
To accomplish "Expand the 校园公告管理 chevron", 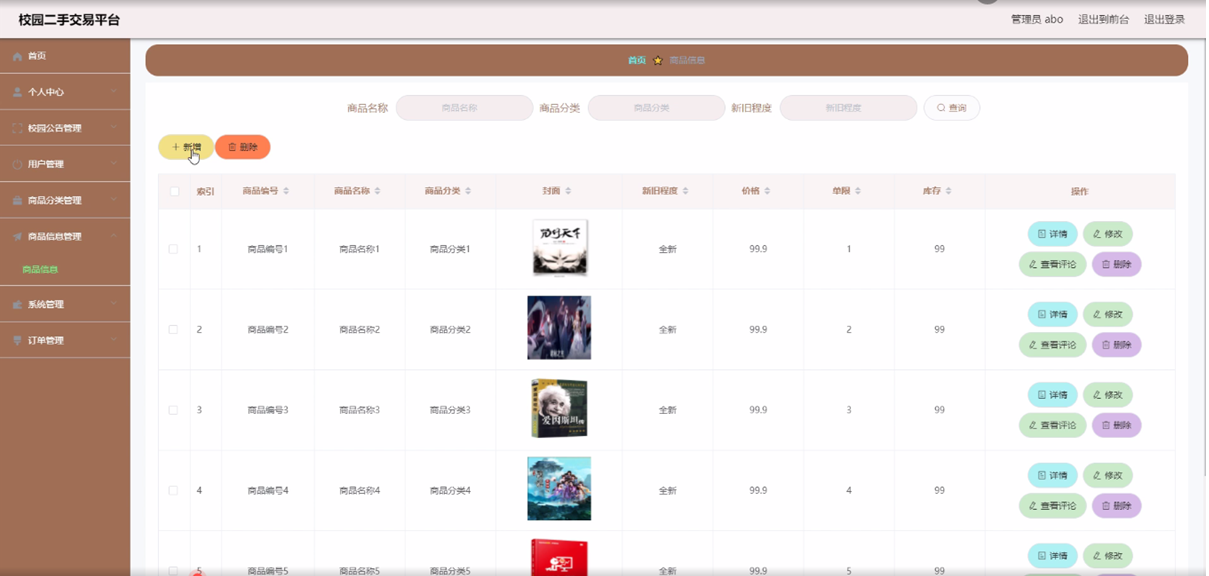I will click(x=113, y=128).
